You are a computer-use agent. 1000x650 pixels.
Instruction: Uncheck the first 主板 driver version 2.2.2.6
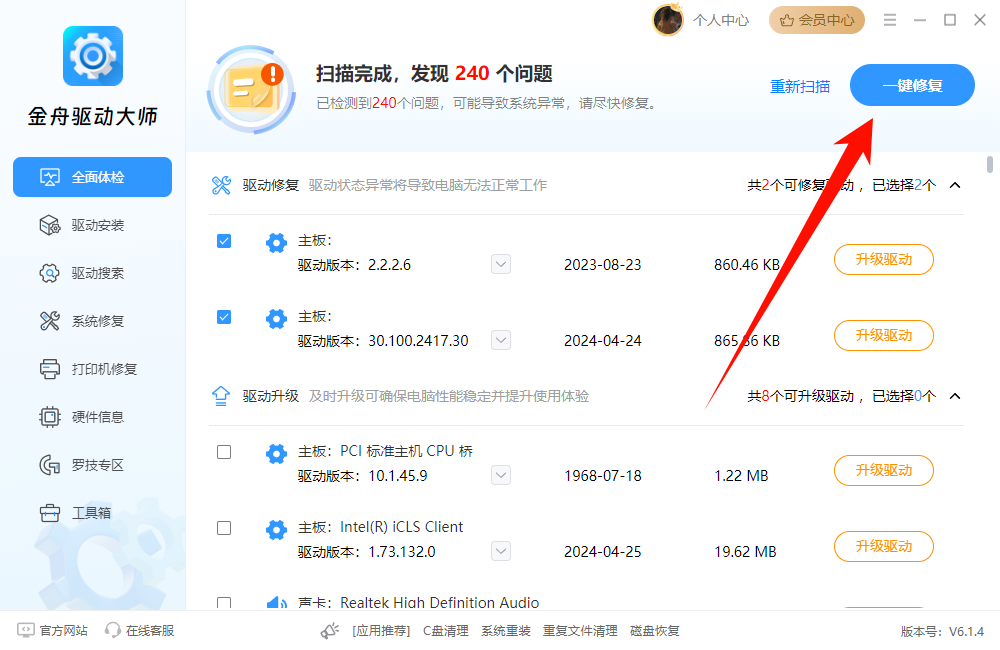(x=224, y=242)
